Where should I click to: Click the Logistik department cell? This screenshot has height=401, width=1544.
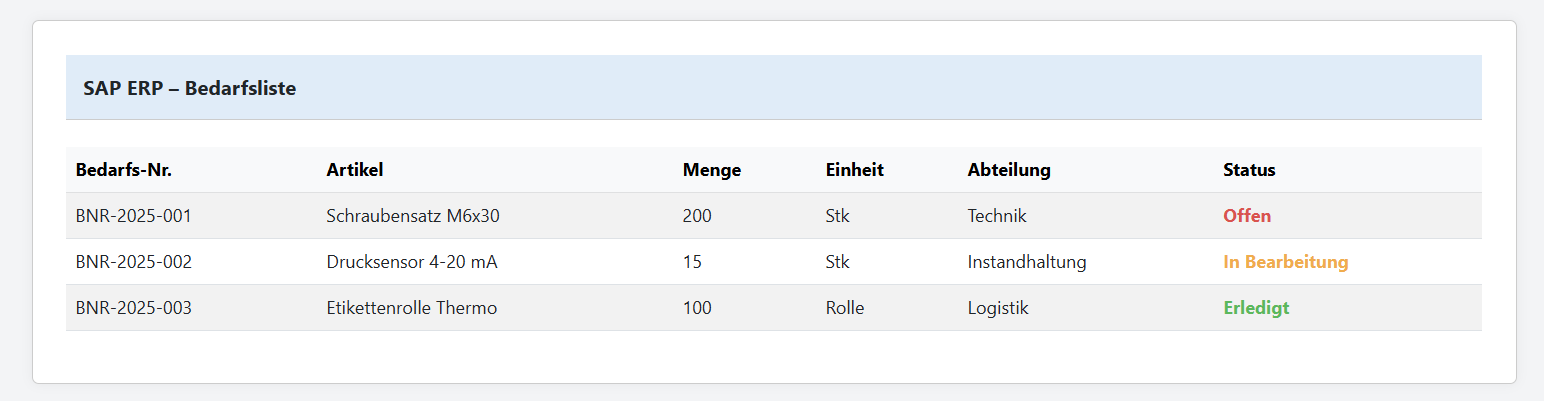click(998, 308)
